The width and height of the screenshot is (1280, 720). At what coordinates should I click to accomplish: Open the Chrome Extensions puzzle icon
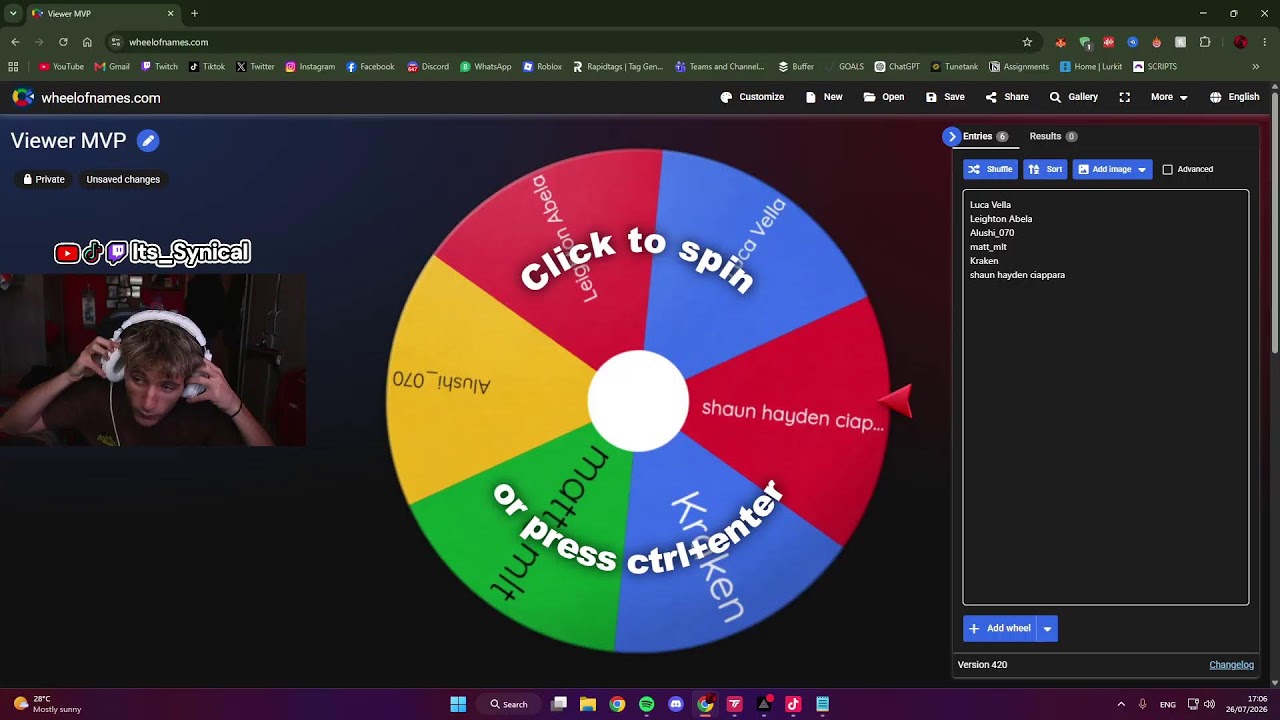click(x=1205, y=42)
